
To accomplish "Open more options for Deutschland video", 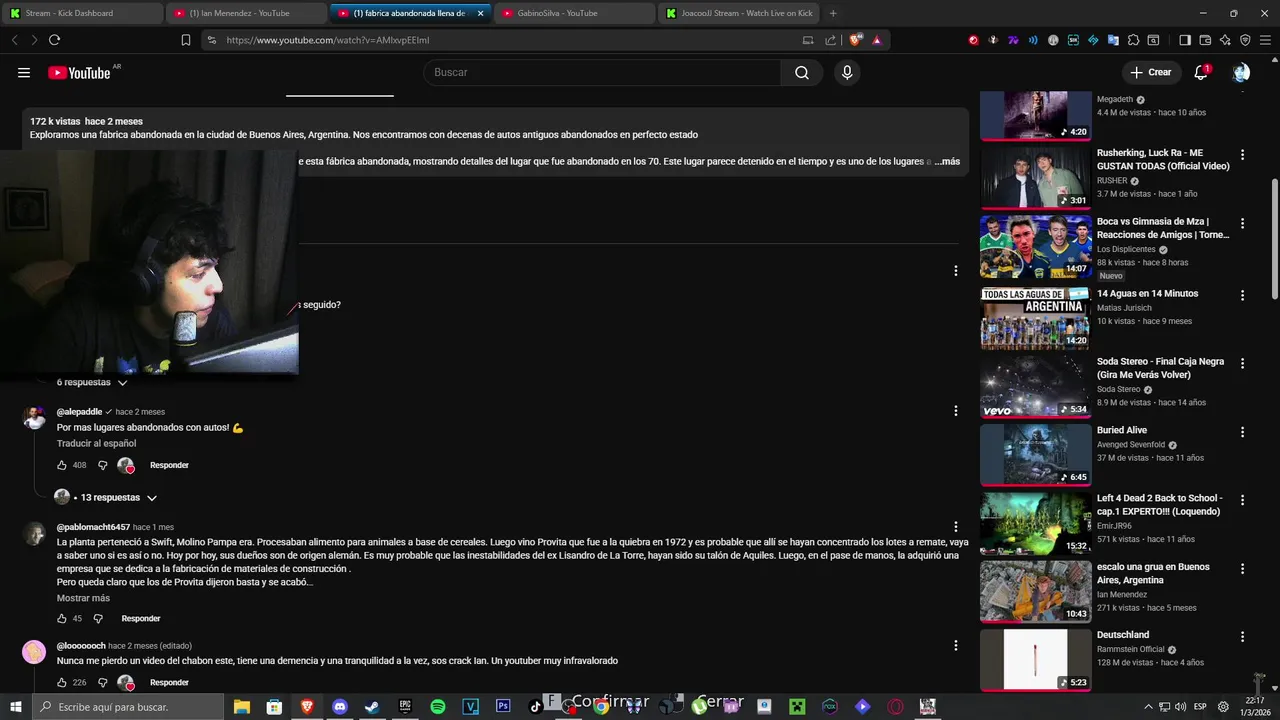I will coord(1243,637).
